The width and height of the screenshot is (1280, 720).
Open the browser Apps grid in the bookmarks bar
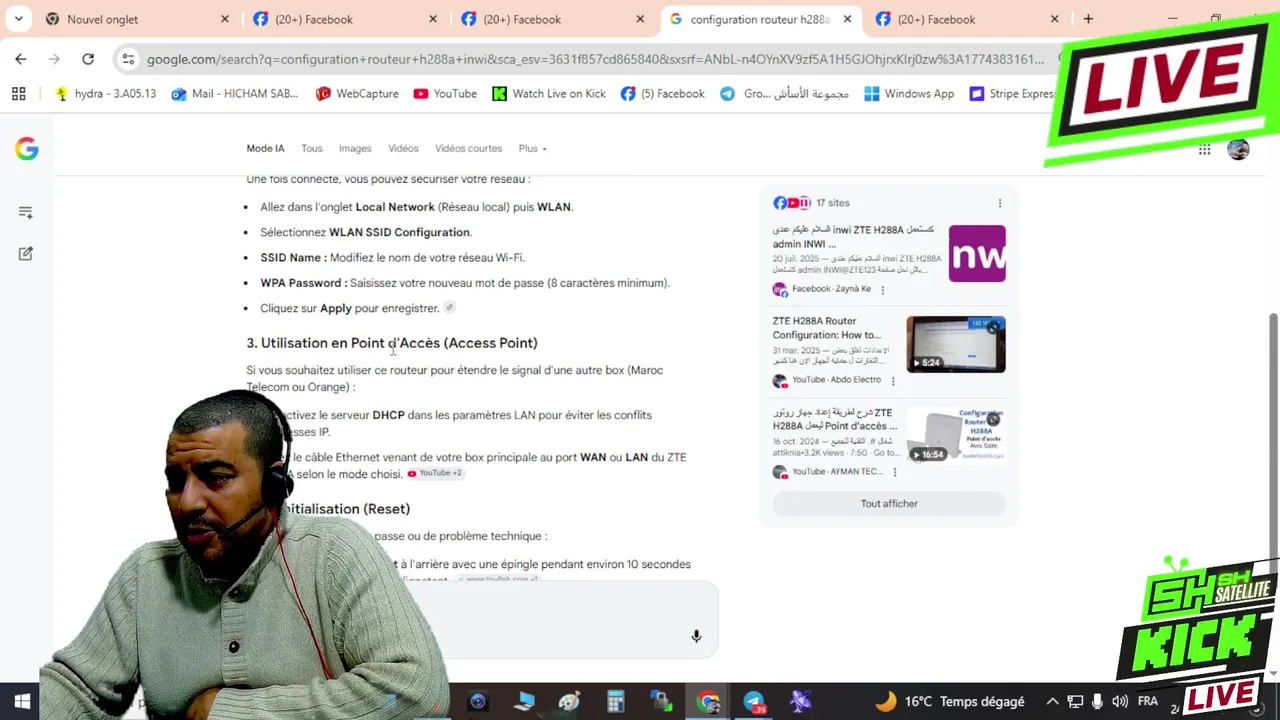coord(18,94)
